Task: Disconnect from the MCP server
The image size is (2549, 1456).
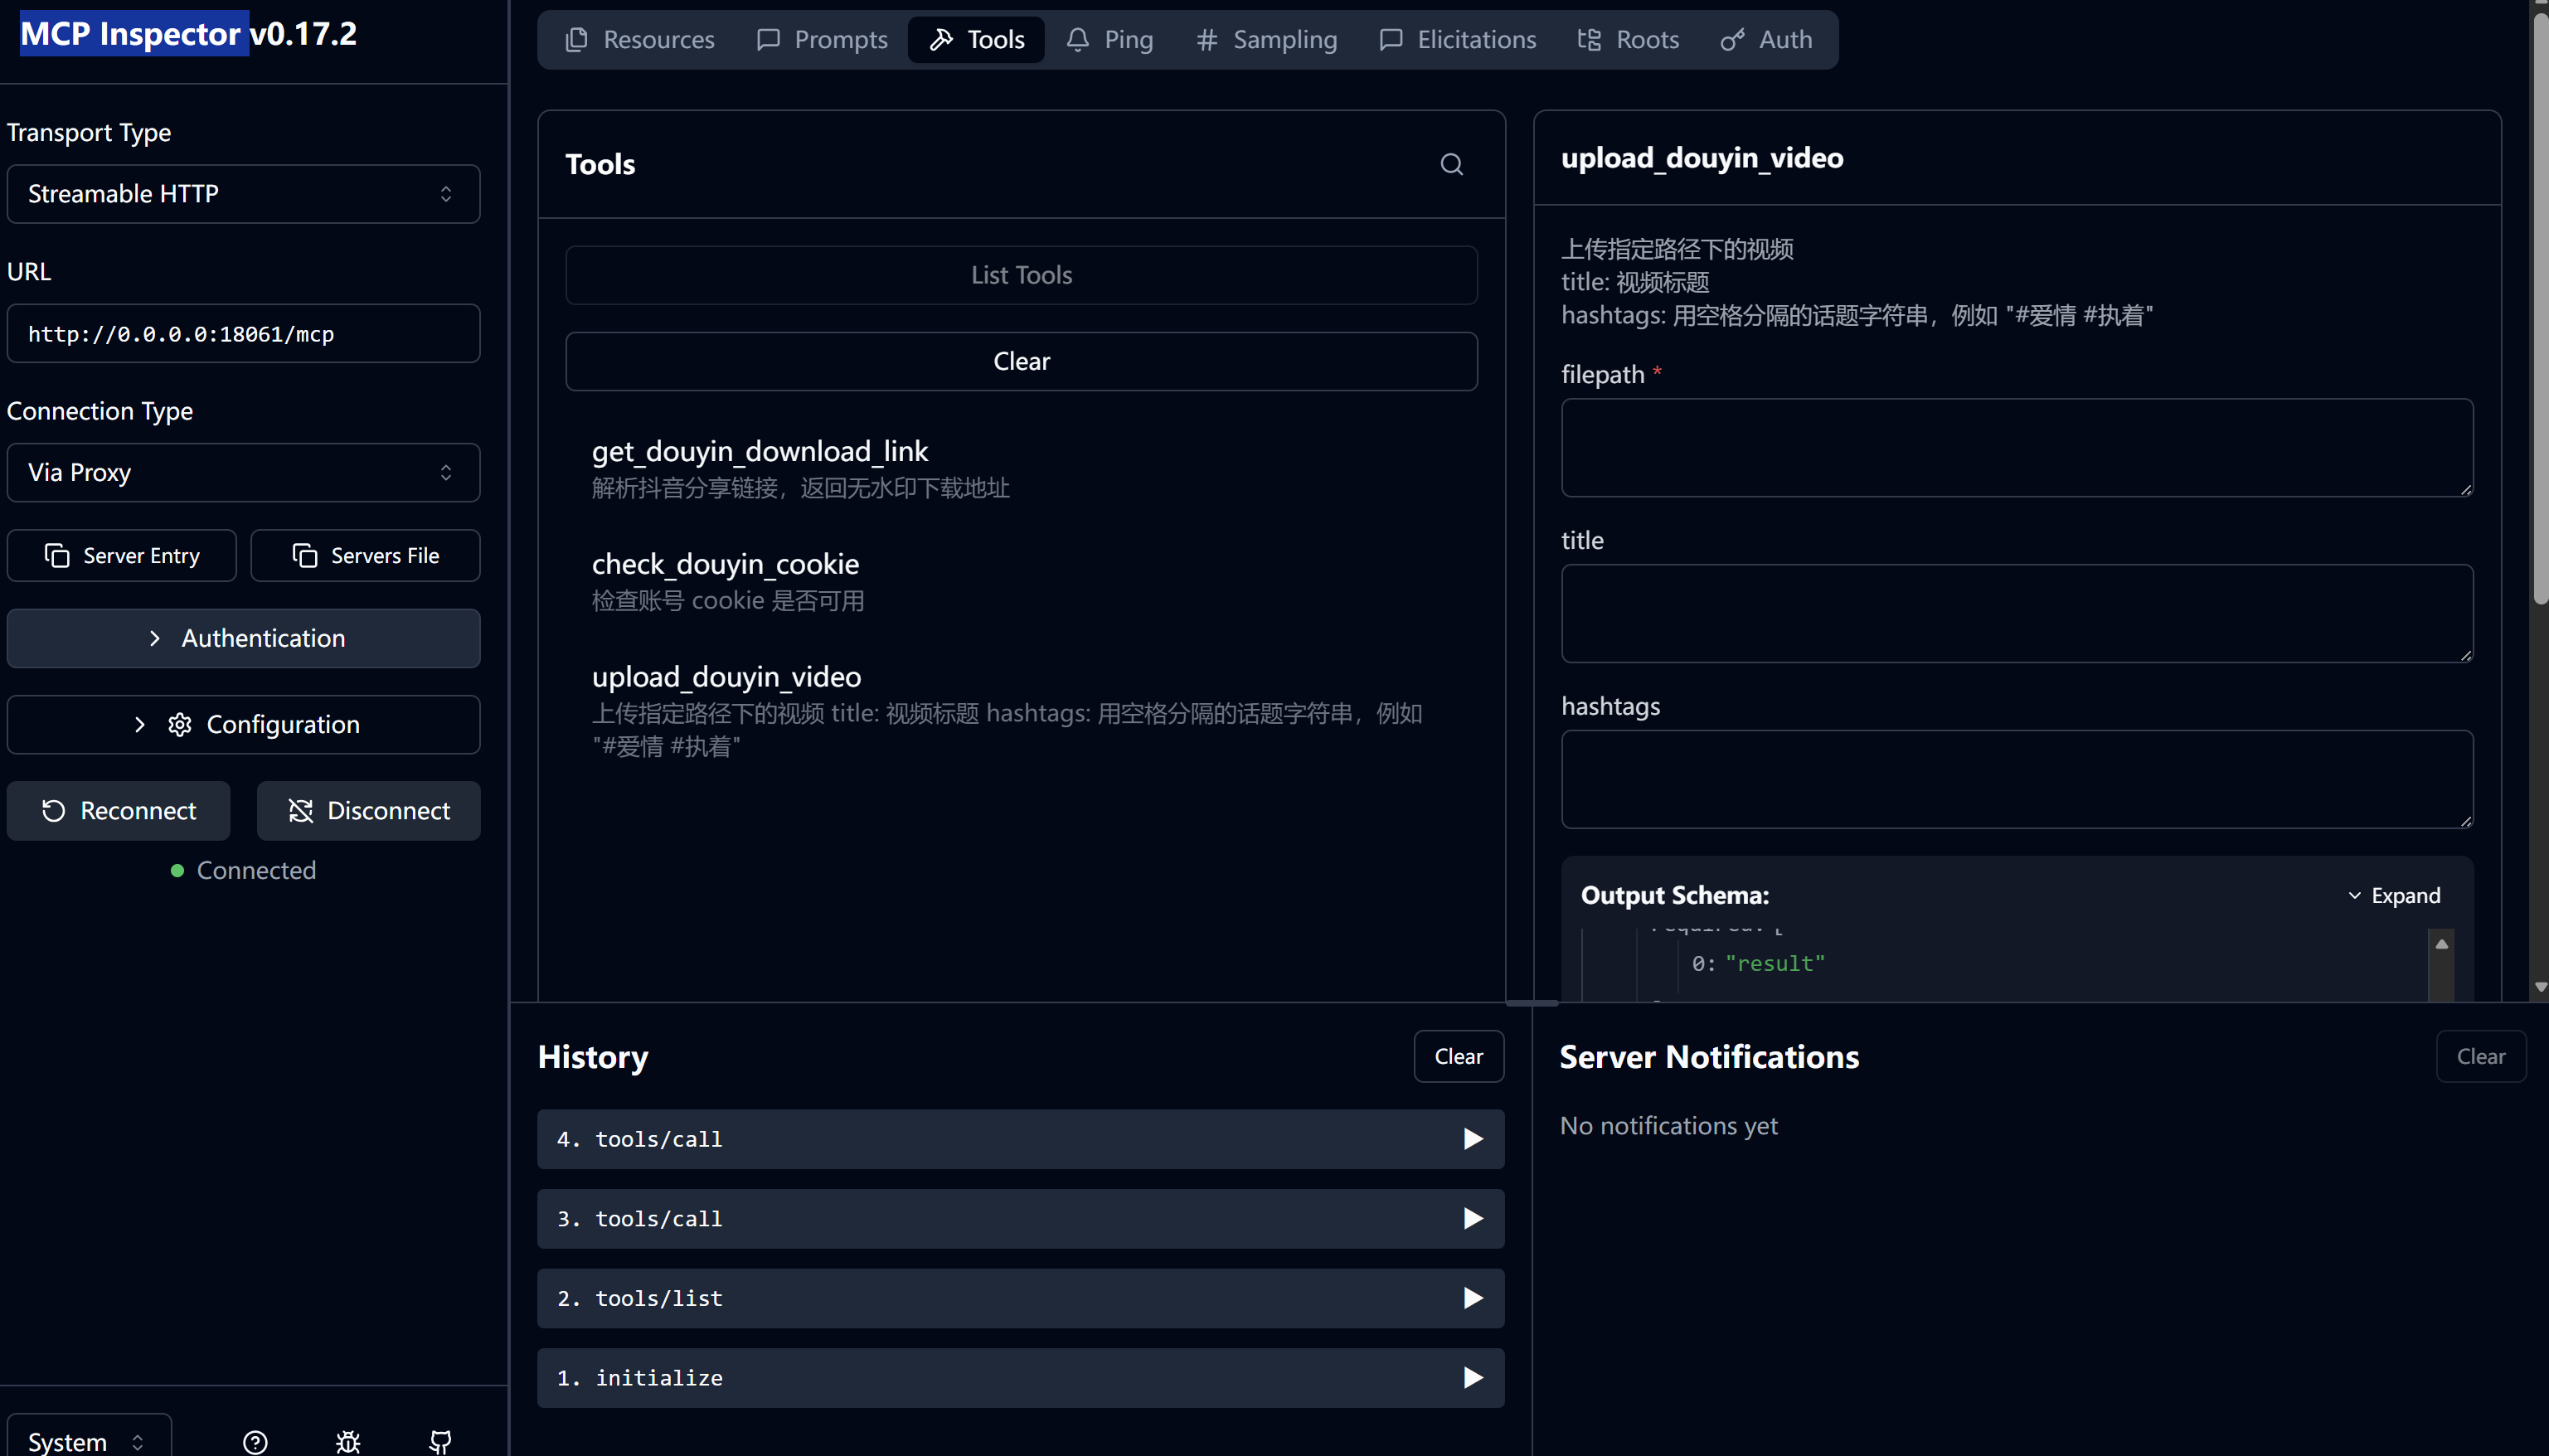Action: point(368,810)
